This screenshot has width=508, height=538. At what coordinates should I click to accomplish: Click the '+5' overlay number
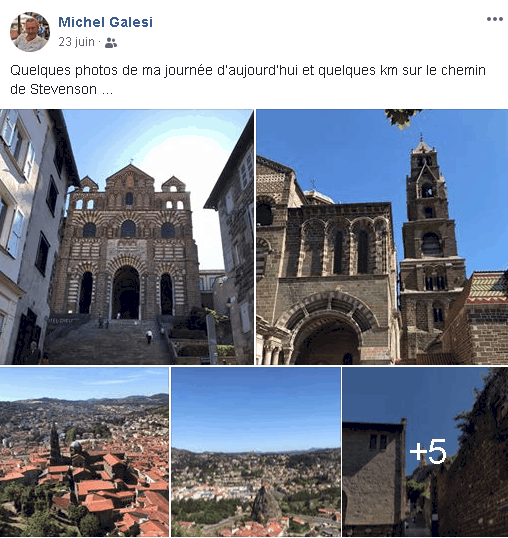tap(428, 451)
